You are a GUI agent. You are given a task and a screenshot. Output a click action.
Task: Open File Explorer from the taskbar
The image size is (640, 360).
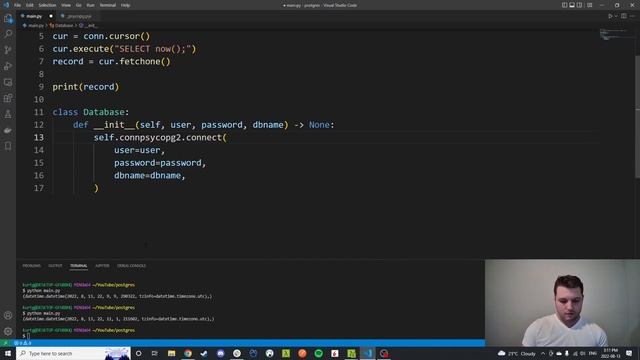[x=171, y=353]
